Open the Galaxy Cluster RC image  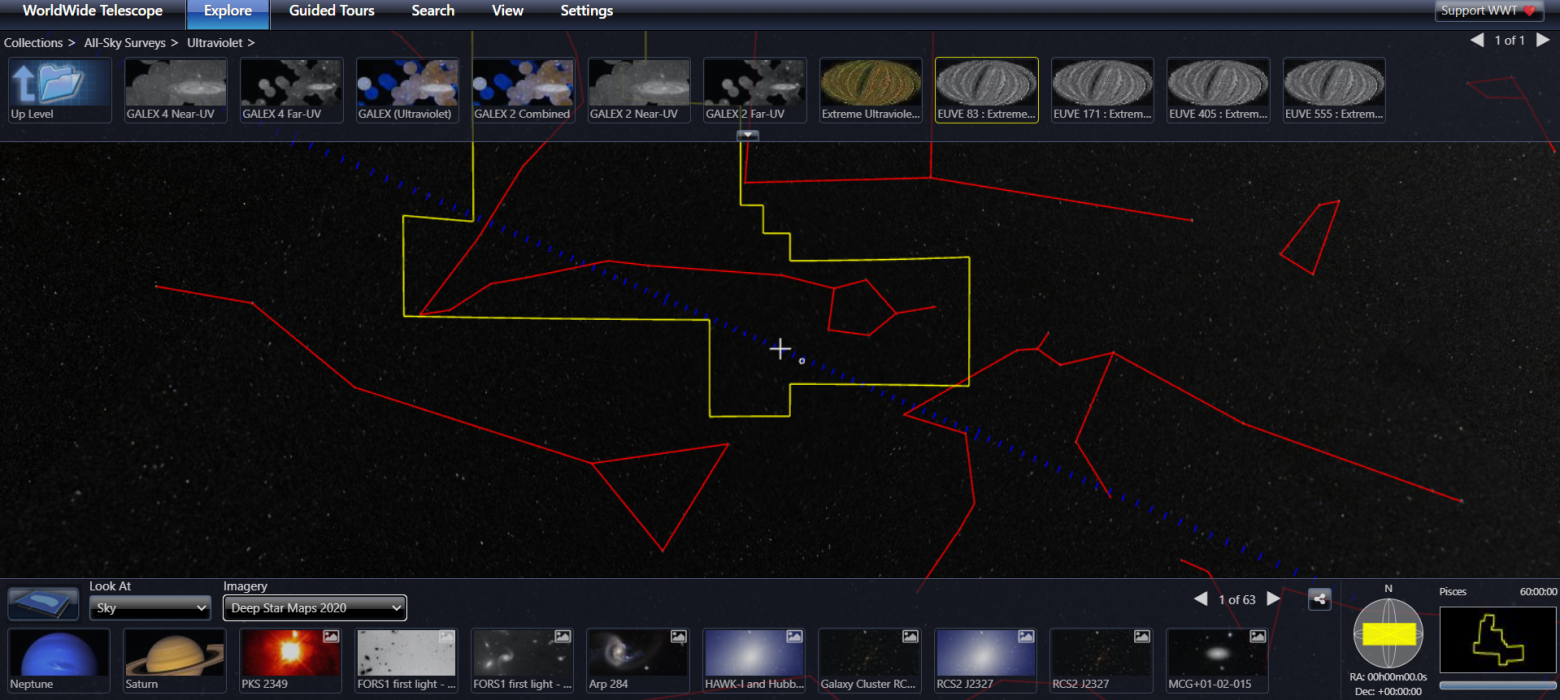[871, 661]
